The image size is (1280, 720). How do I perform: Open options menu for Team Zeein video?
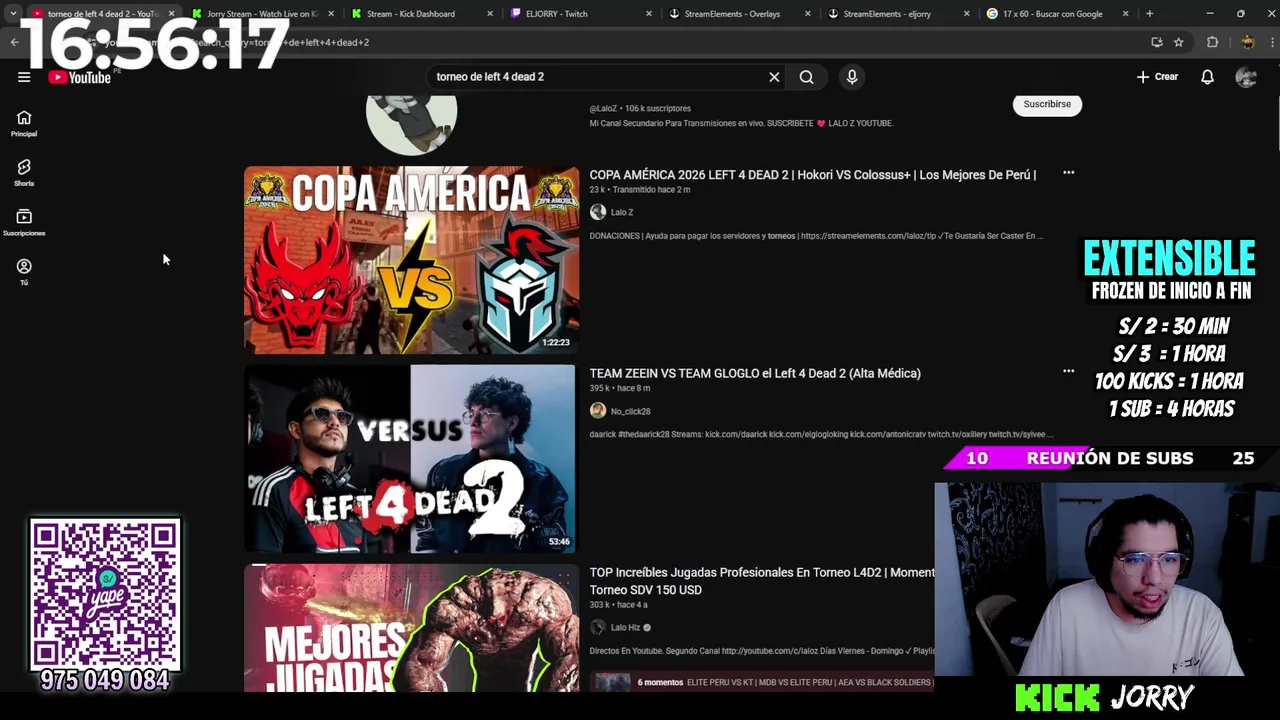(1068, 371)
